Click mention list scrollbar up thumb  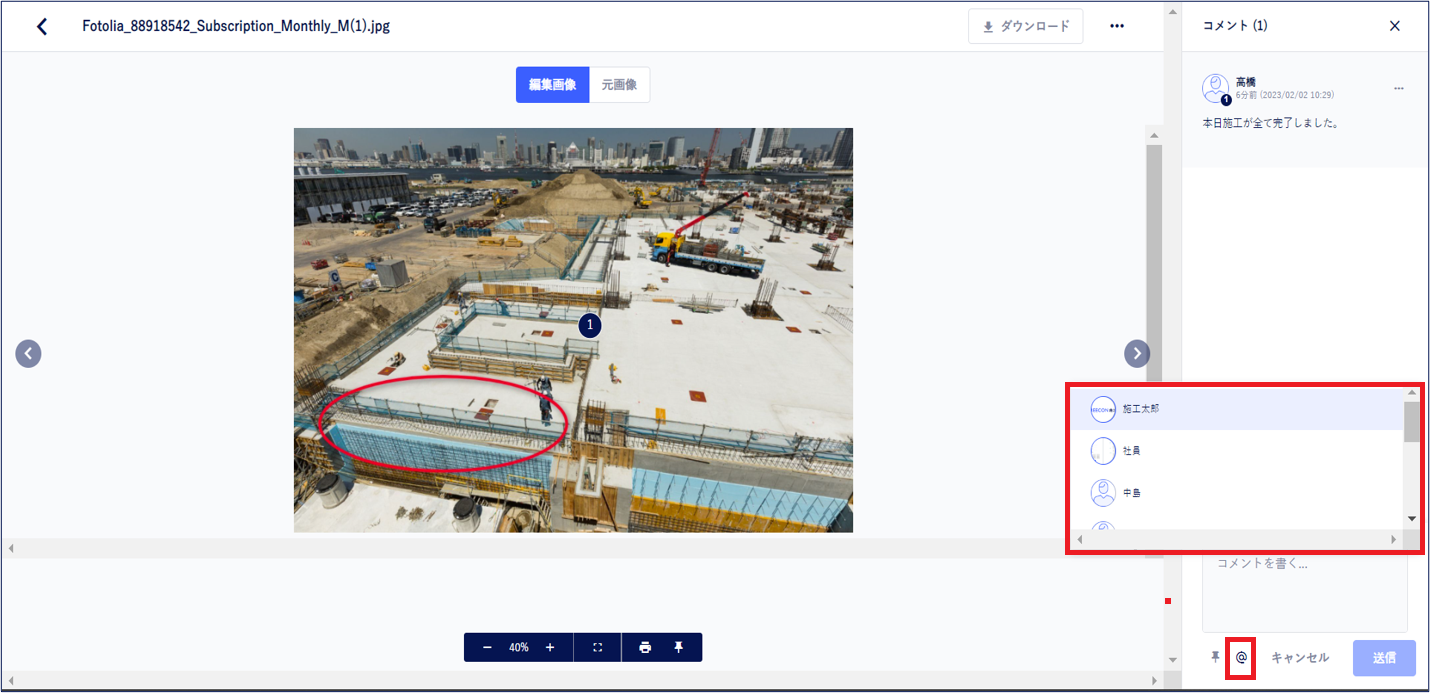tap(1412, 422)
